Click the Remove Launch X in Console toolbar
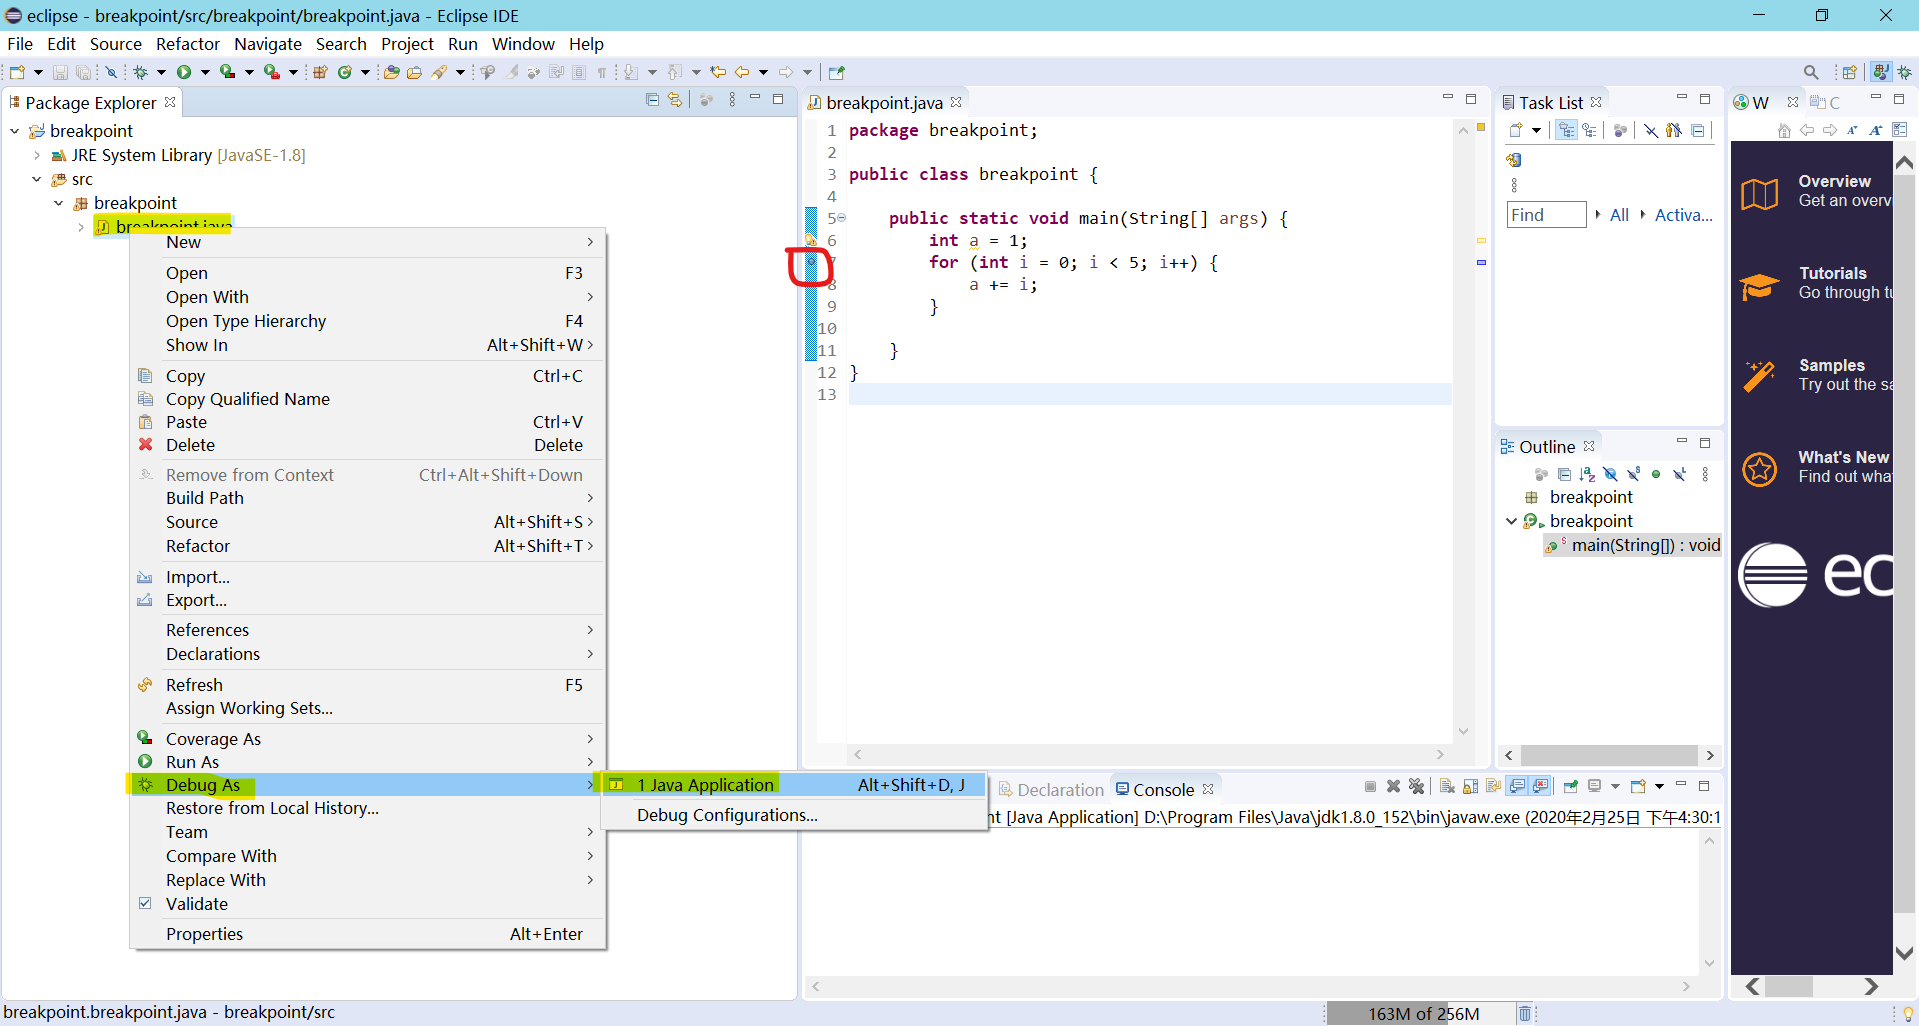This screenshot has width=1919, height=1026. click(x=1393, y=787)
